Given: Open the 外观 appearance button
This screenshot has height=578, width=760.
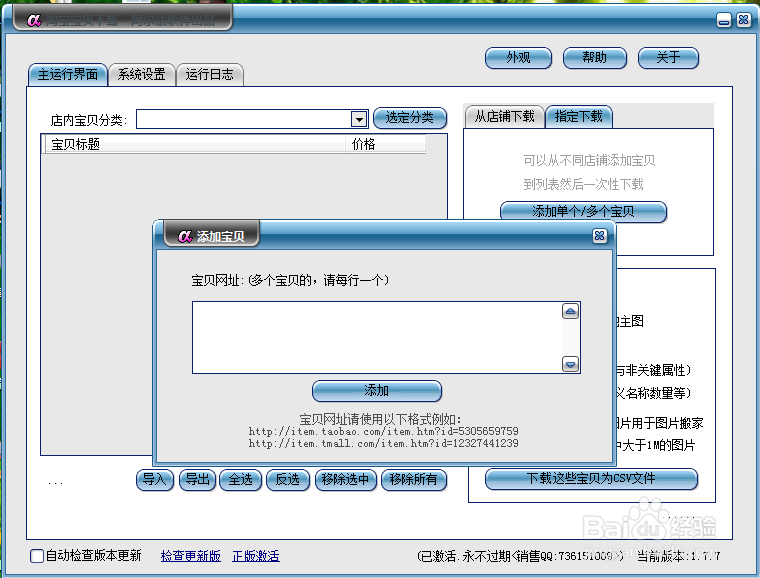Looking at the screenshot, I should (518, 58).
